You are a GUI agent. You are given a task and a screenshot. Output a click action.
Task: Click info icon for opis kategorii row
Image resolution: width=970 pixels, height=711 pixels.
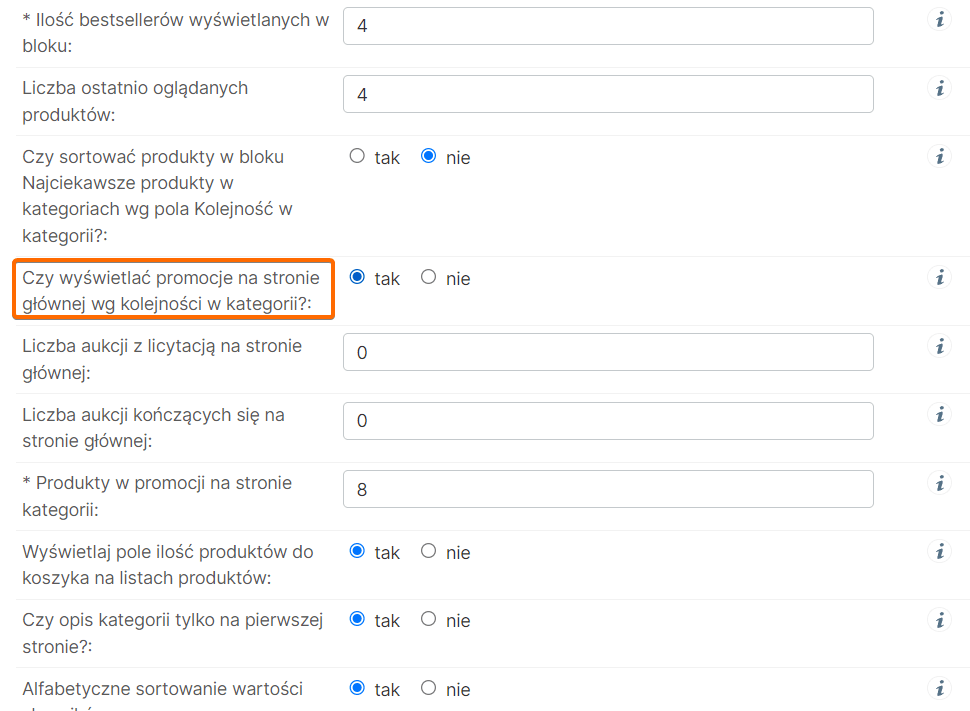tap(939, 620)
